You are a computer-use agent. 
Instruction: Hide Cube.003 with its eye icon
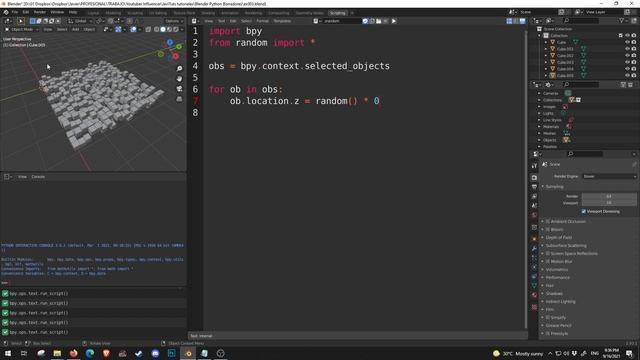(627, 62)
